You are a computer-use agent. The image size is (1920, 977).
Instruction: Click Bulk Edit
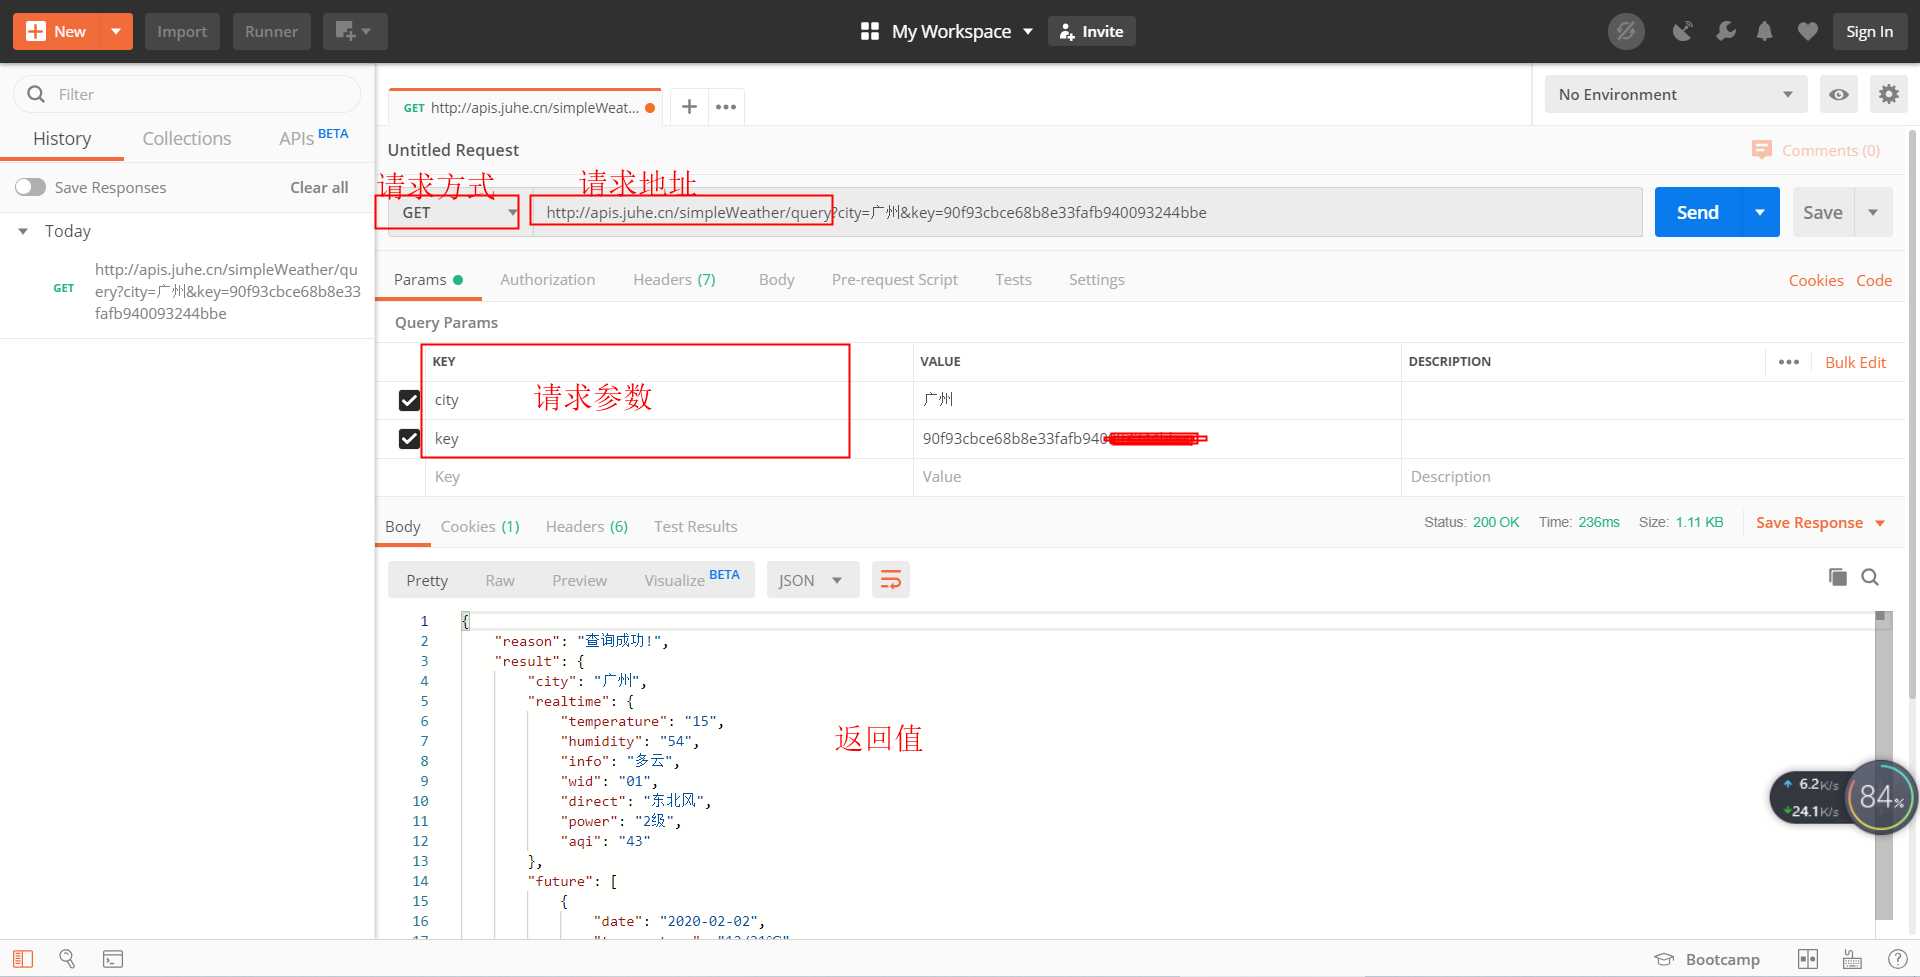[1855, 362]
